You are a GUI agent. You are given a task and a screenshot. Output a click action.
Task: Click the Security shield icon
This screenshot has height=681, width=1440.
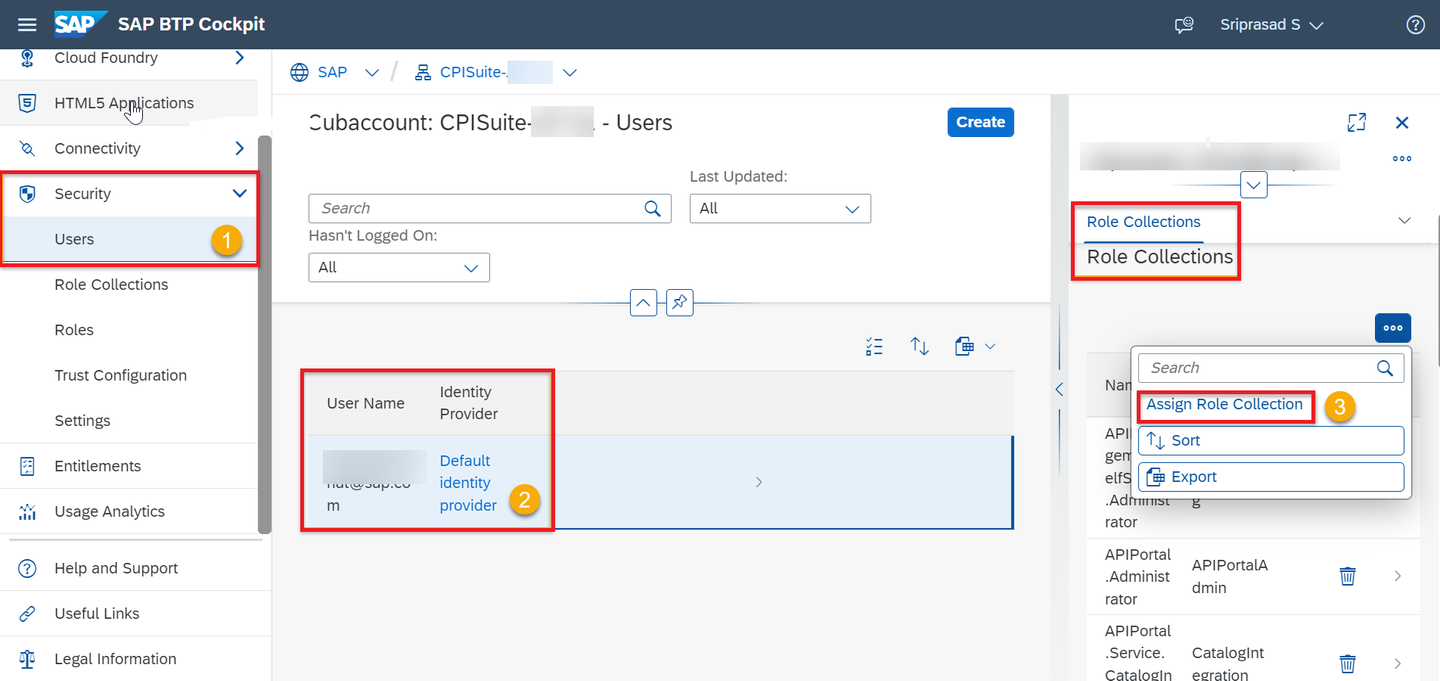pyautogui.click(x=28, y=194)
